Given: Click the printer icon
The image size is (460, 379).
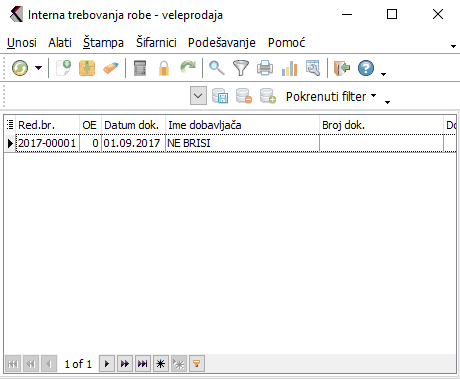Looking at the screenshot, I should click(x=265, y=68).
